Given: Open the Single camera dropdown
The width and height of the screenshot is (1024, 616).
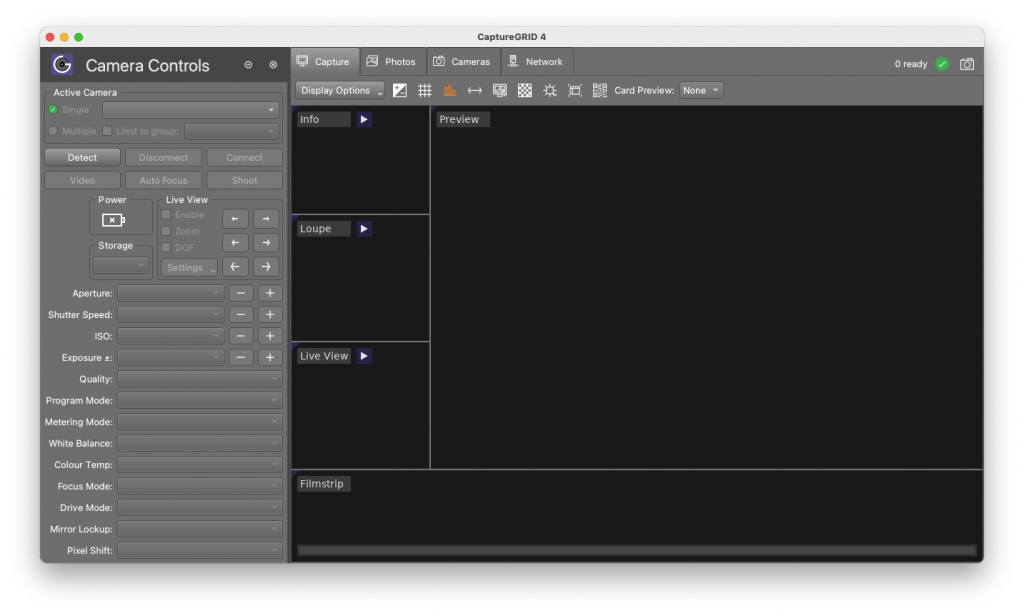Looking at the screenshot, I should [x=190, y=110].
